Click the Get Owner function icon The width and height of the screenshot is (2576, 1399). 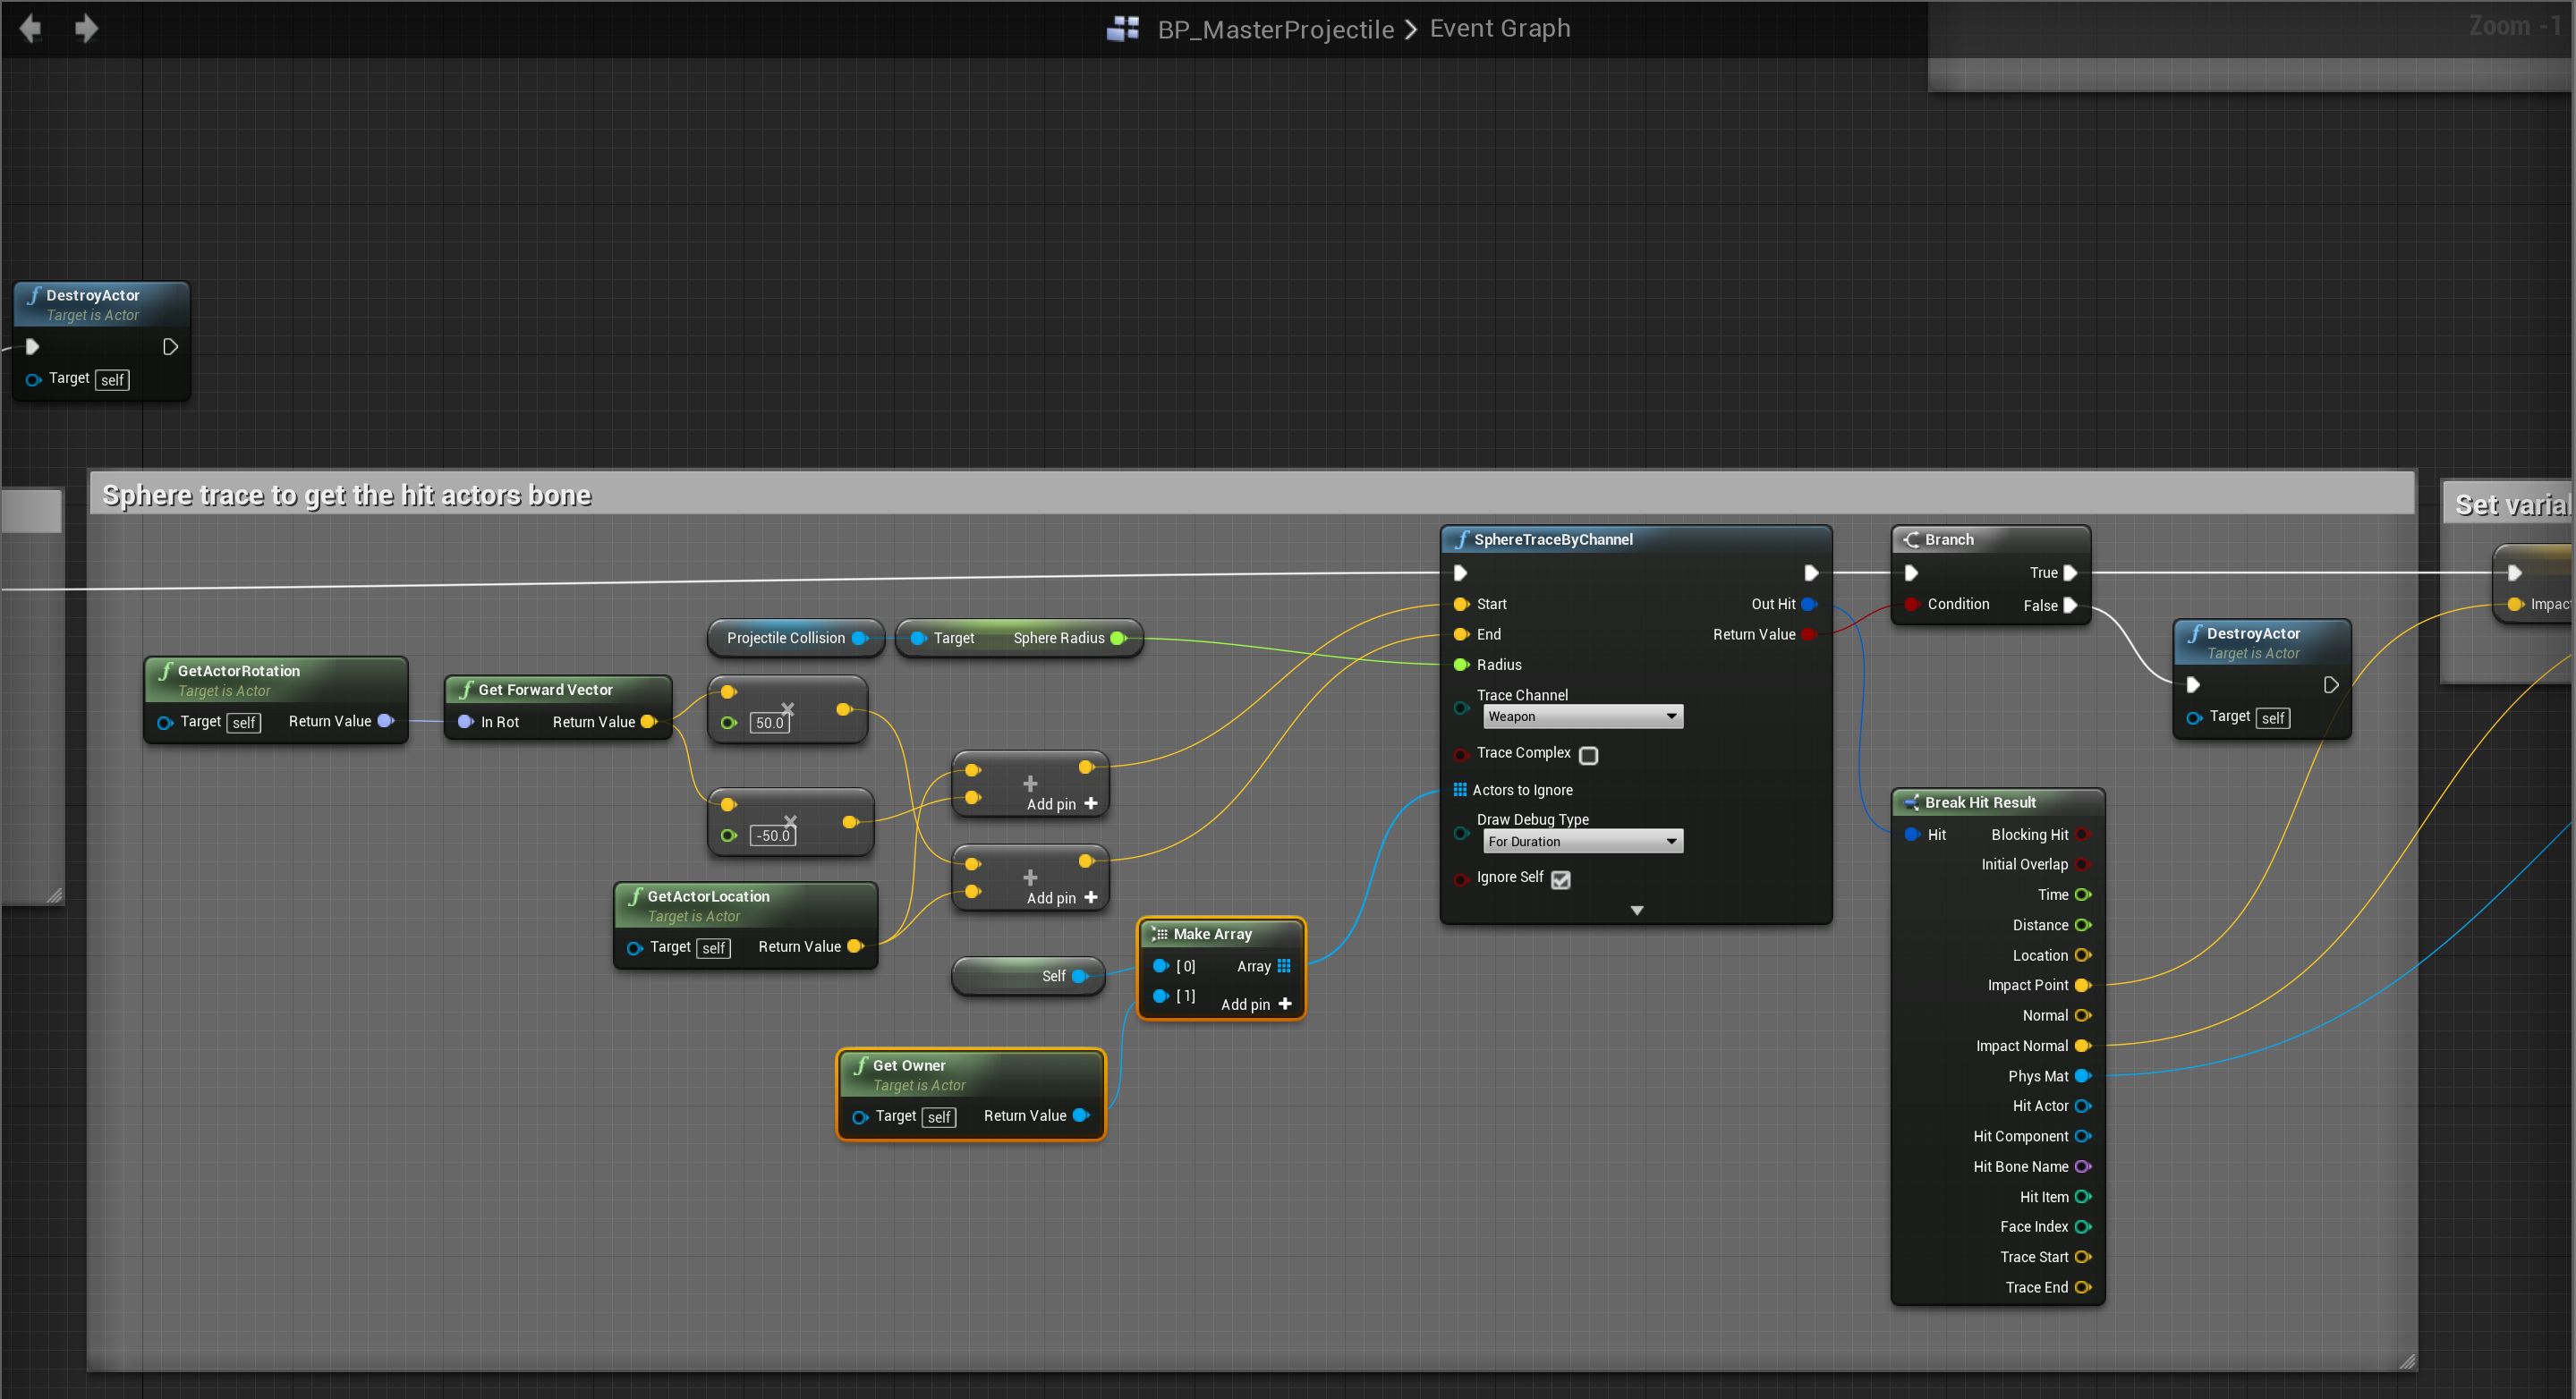[860, 1065]
